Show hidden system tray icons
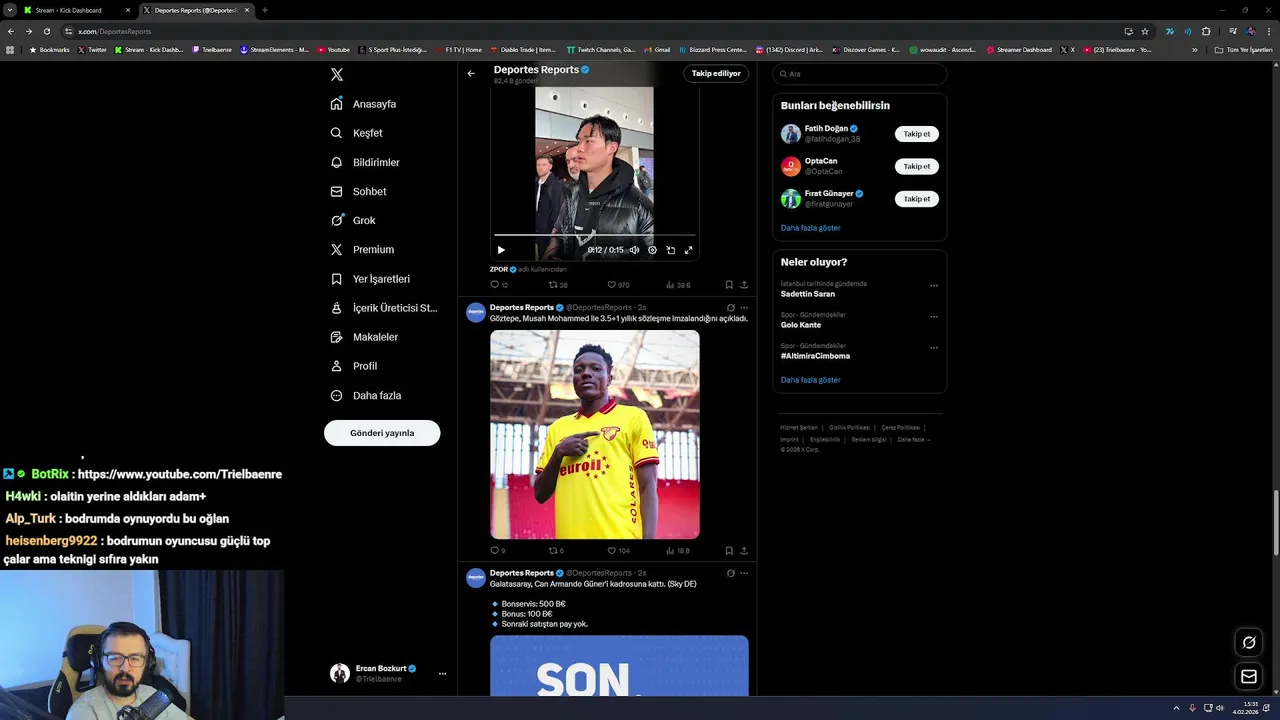1280x720 pixels. (x=1176, y=708)
